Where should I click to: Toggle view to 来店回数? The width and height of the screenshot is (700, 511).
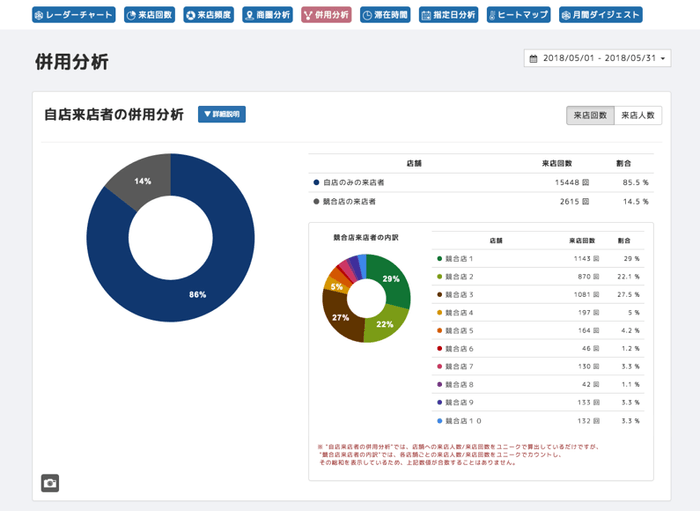point(589,115)
